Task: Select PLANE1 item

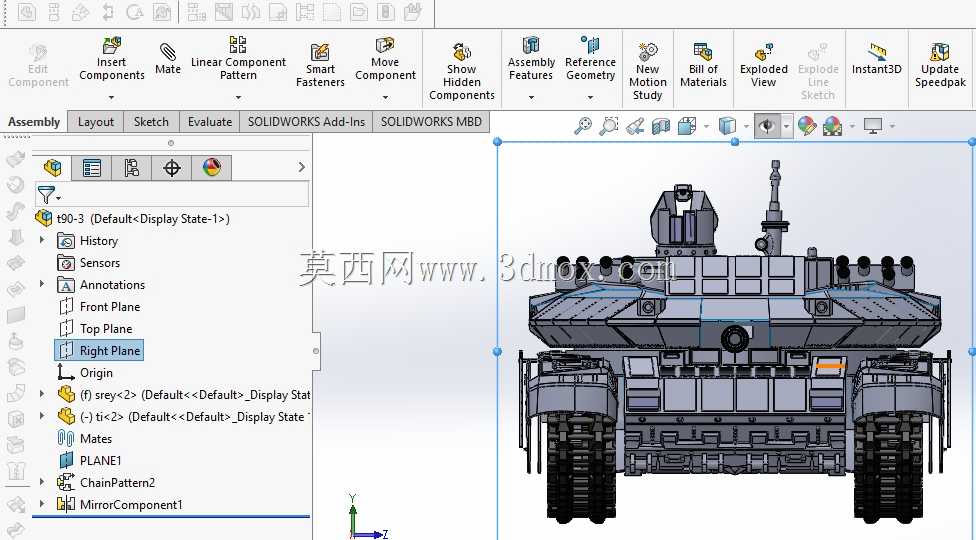Action: click(90, 460)
